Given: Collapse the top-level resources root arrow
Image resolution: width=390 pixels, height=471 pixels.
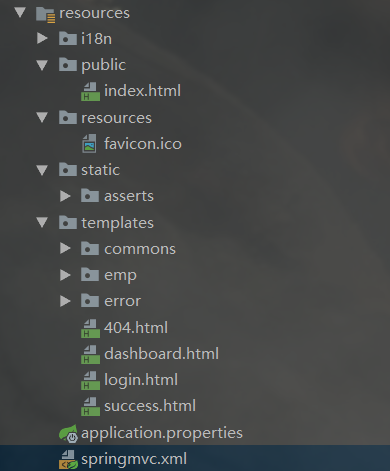Looking at the screenshot, I should [x=20, y=12].
